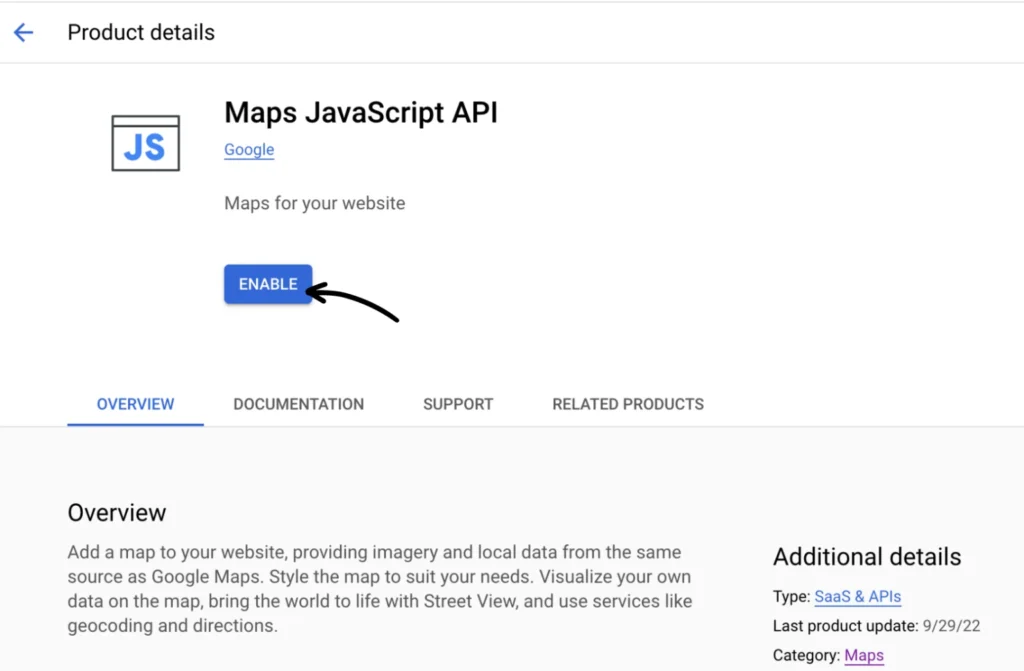Open the Google publisher link

(249, 150)
